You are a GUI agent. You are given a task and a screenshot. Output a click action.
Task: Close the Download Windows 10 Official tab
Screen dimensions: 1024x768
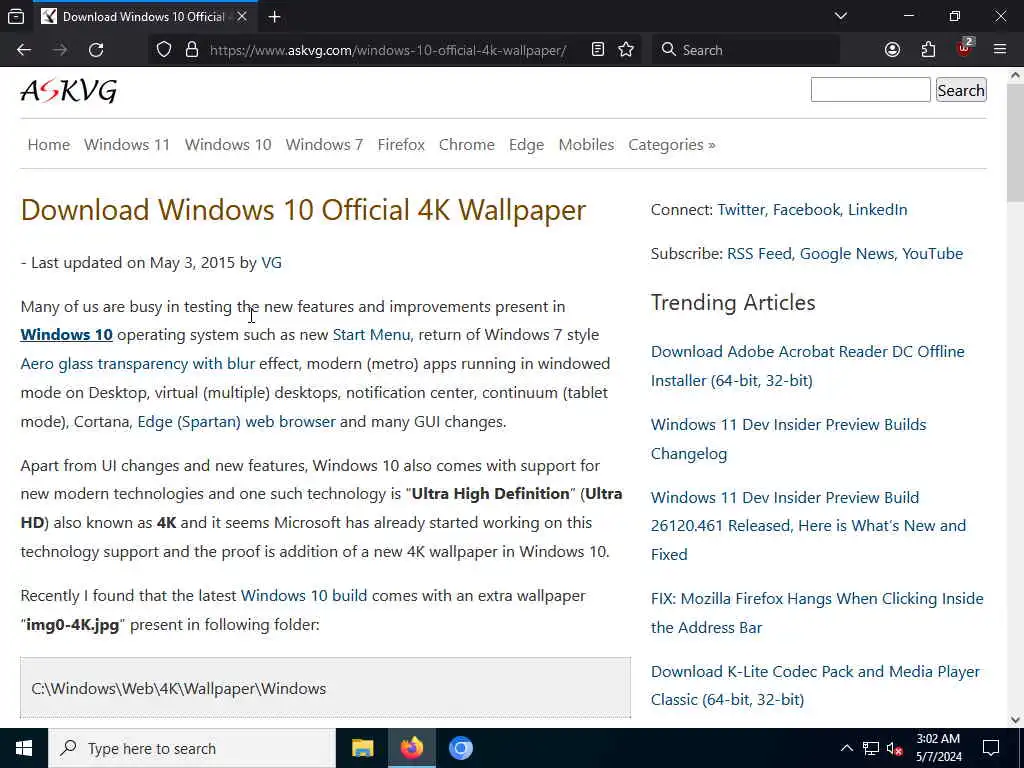(x=242, y=16)
